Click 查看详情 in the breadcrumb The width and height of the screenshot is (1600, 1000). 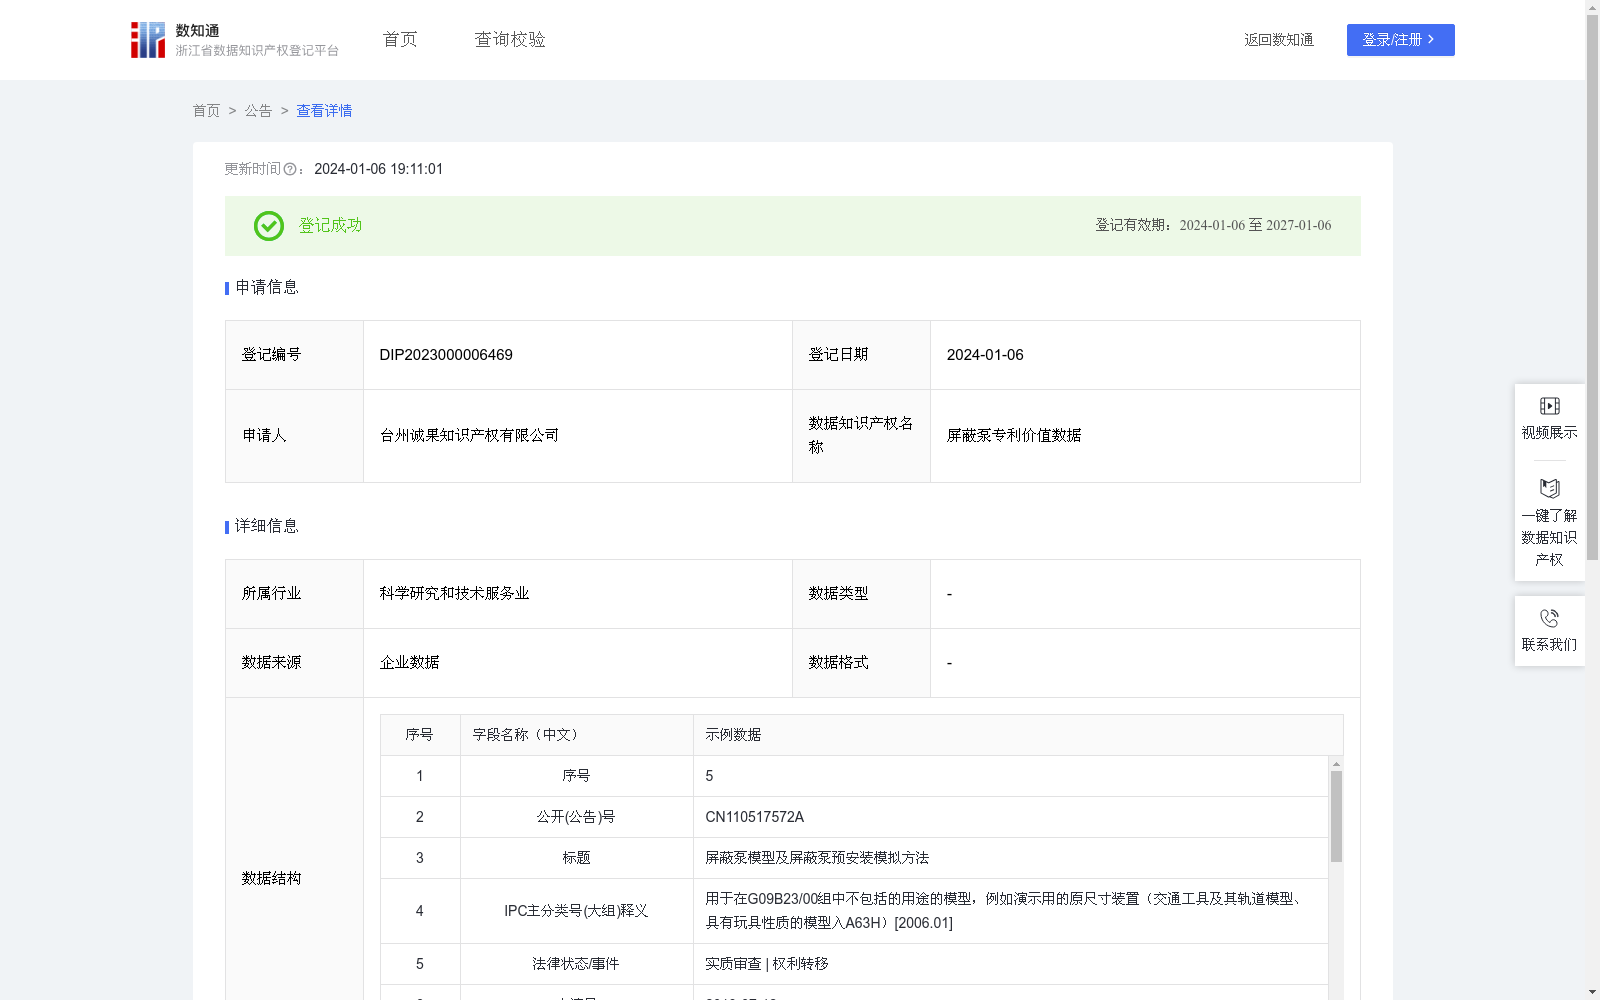tap(324, 111)
